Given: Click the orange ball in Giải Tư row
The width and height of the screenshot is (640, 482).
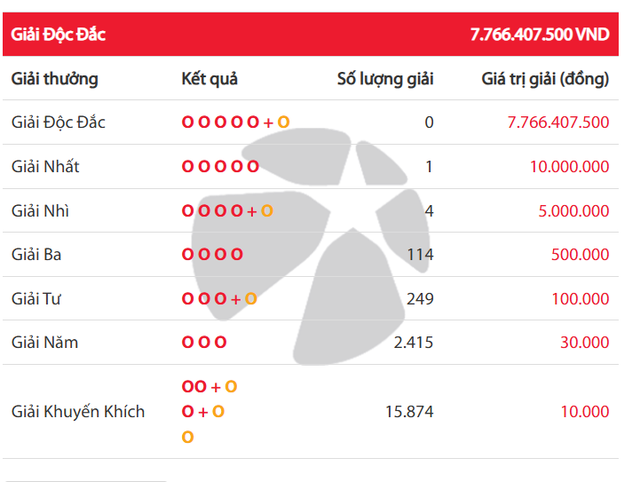Looking at the screenshot, I should click(251, 299).
